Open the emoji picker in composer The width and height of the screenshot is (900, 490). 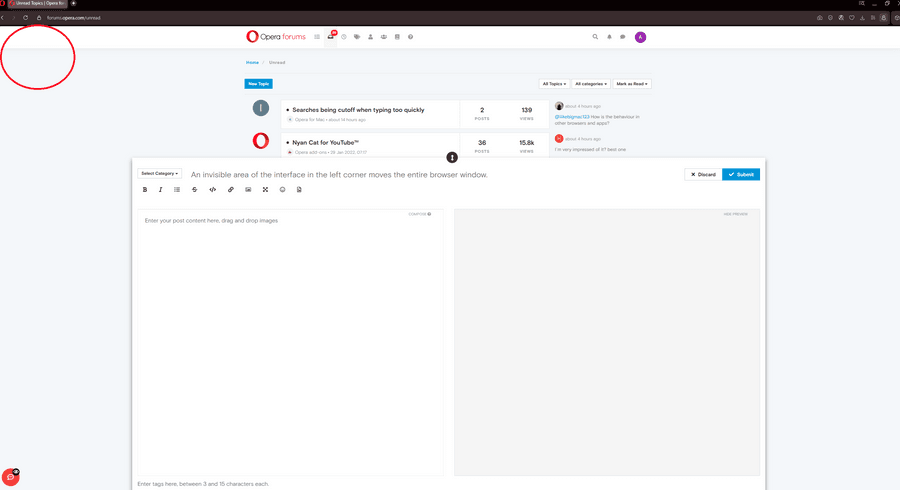[x=282, y=190]
